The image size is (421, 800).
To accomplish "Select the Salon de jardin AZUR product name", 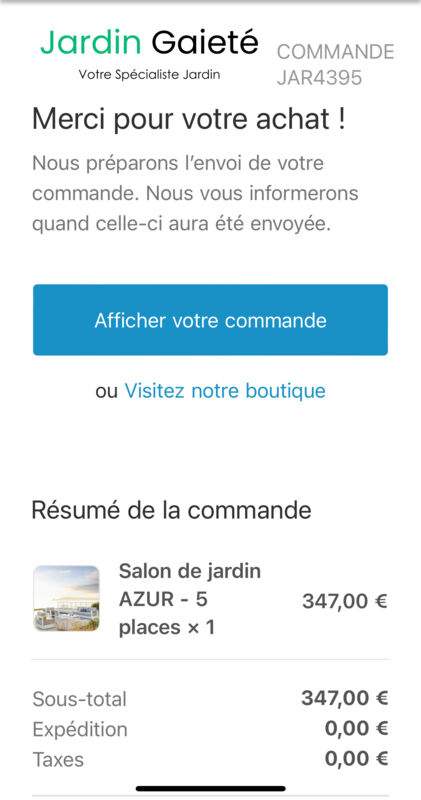I will pyautogui.click(x=190, y=599).
